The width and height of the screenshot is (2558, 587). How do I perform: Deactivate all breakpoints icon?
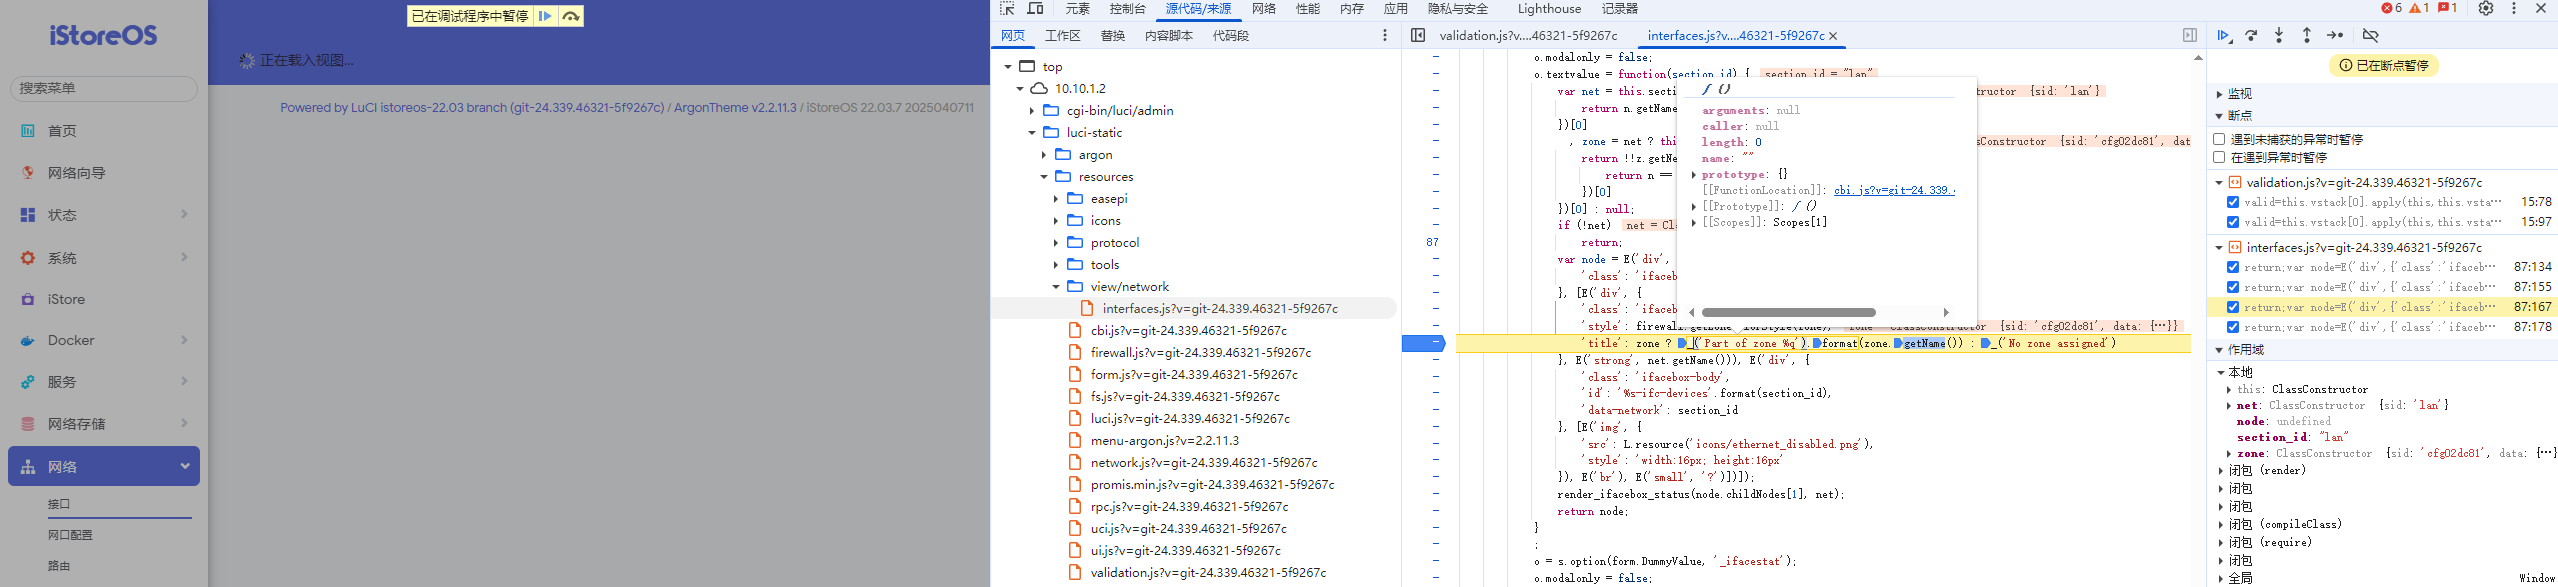click(2370, 35)
